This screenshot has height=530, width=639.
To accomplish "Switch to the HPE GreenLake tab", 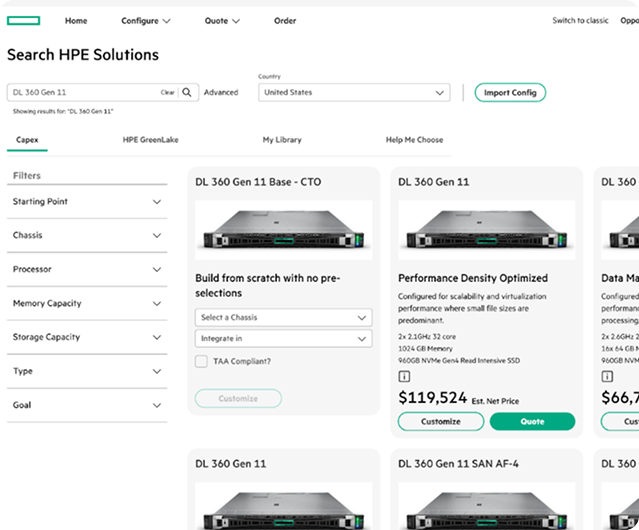I will [150, 140].
